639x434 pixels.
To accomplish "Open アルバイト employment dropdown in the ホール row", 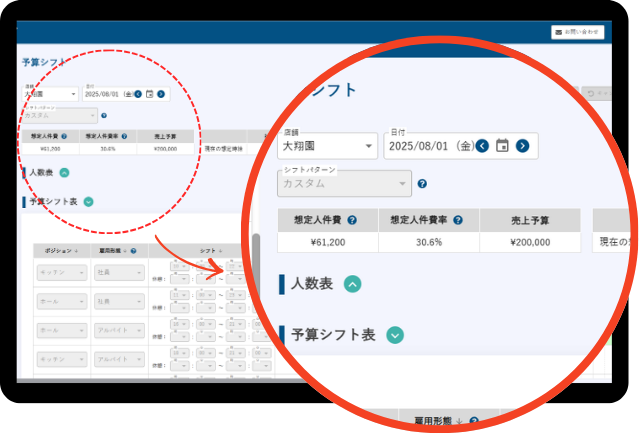I will tap(119, 330).
